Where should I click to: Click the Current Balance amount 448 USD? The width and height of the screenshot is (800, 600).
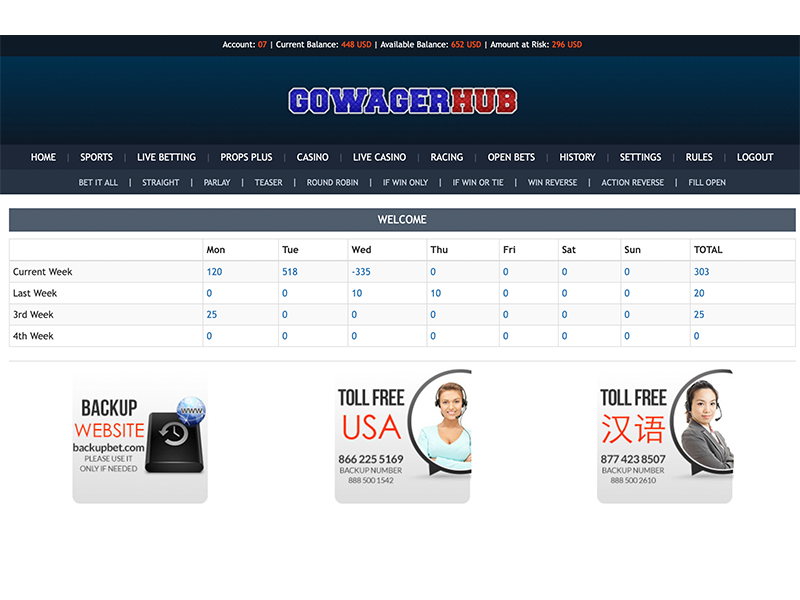356,44
